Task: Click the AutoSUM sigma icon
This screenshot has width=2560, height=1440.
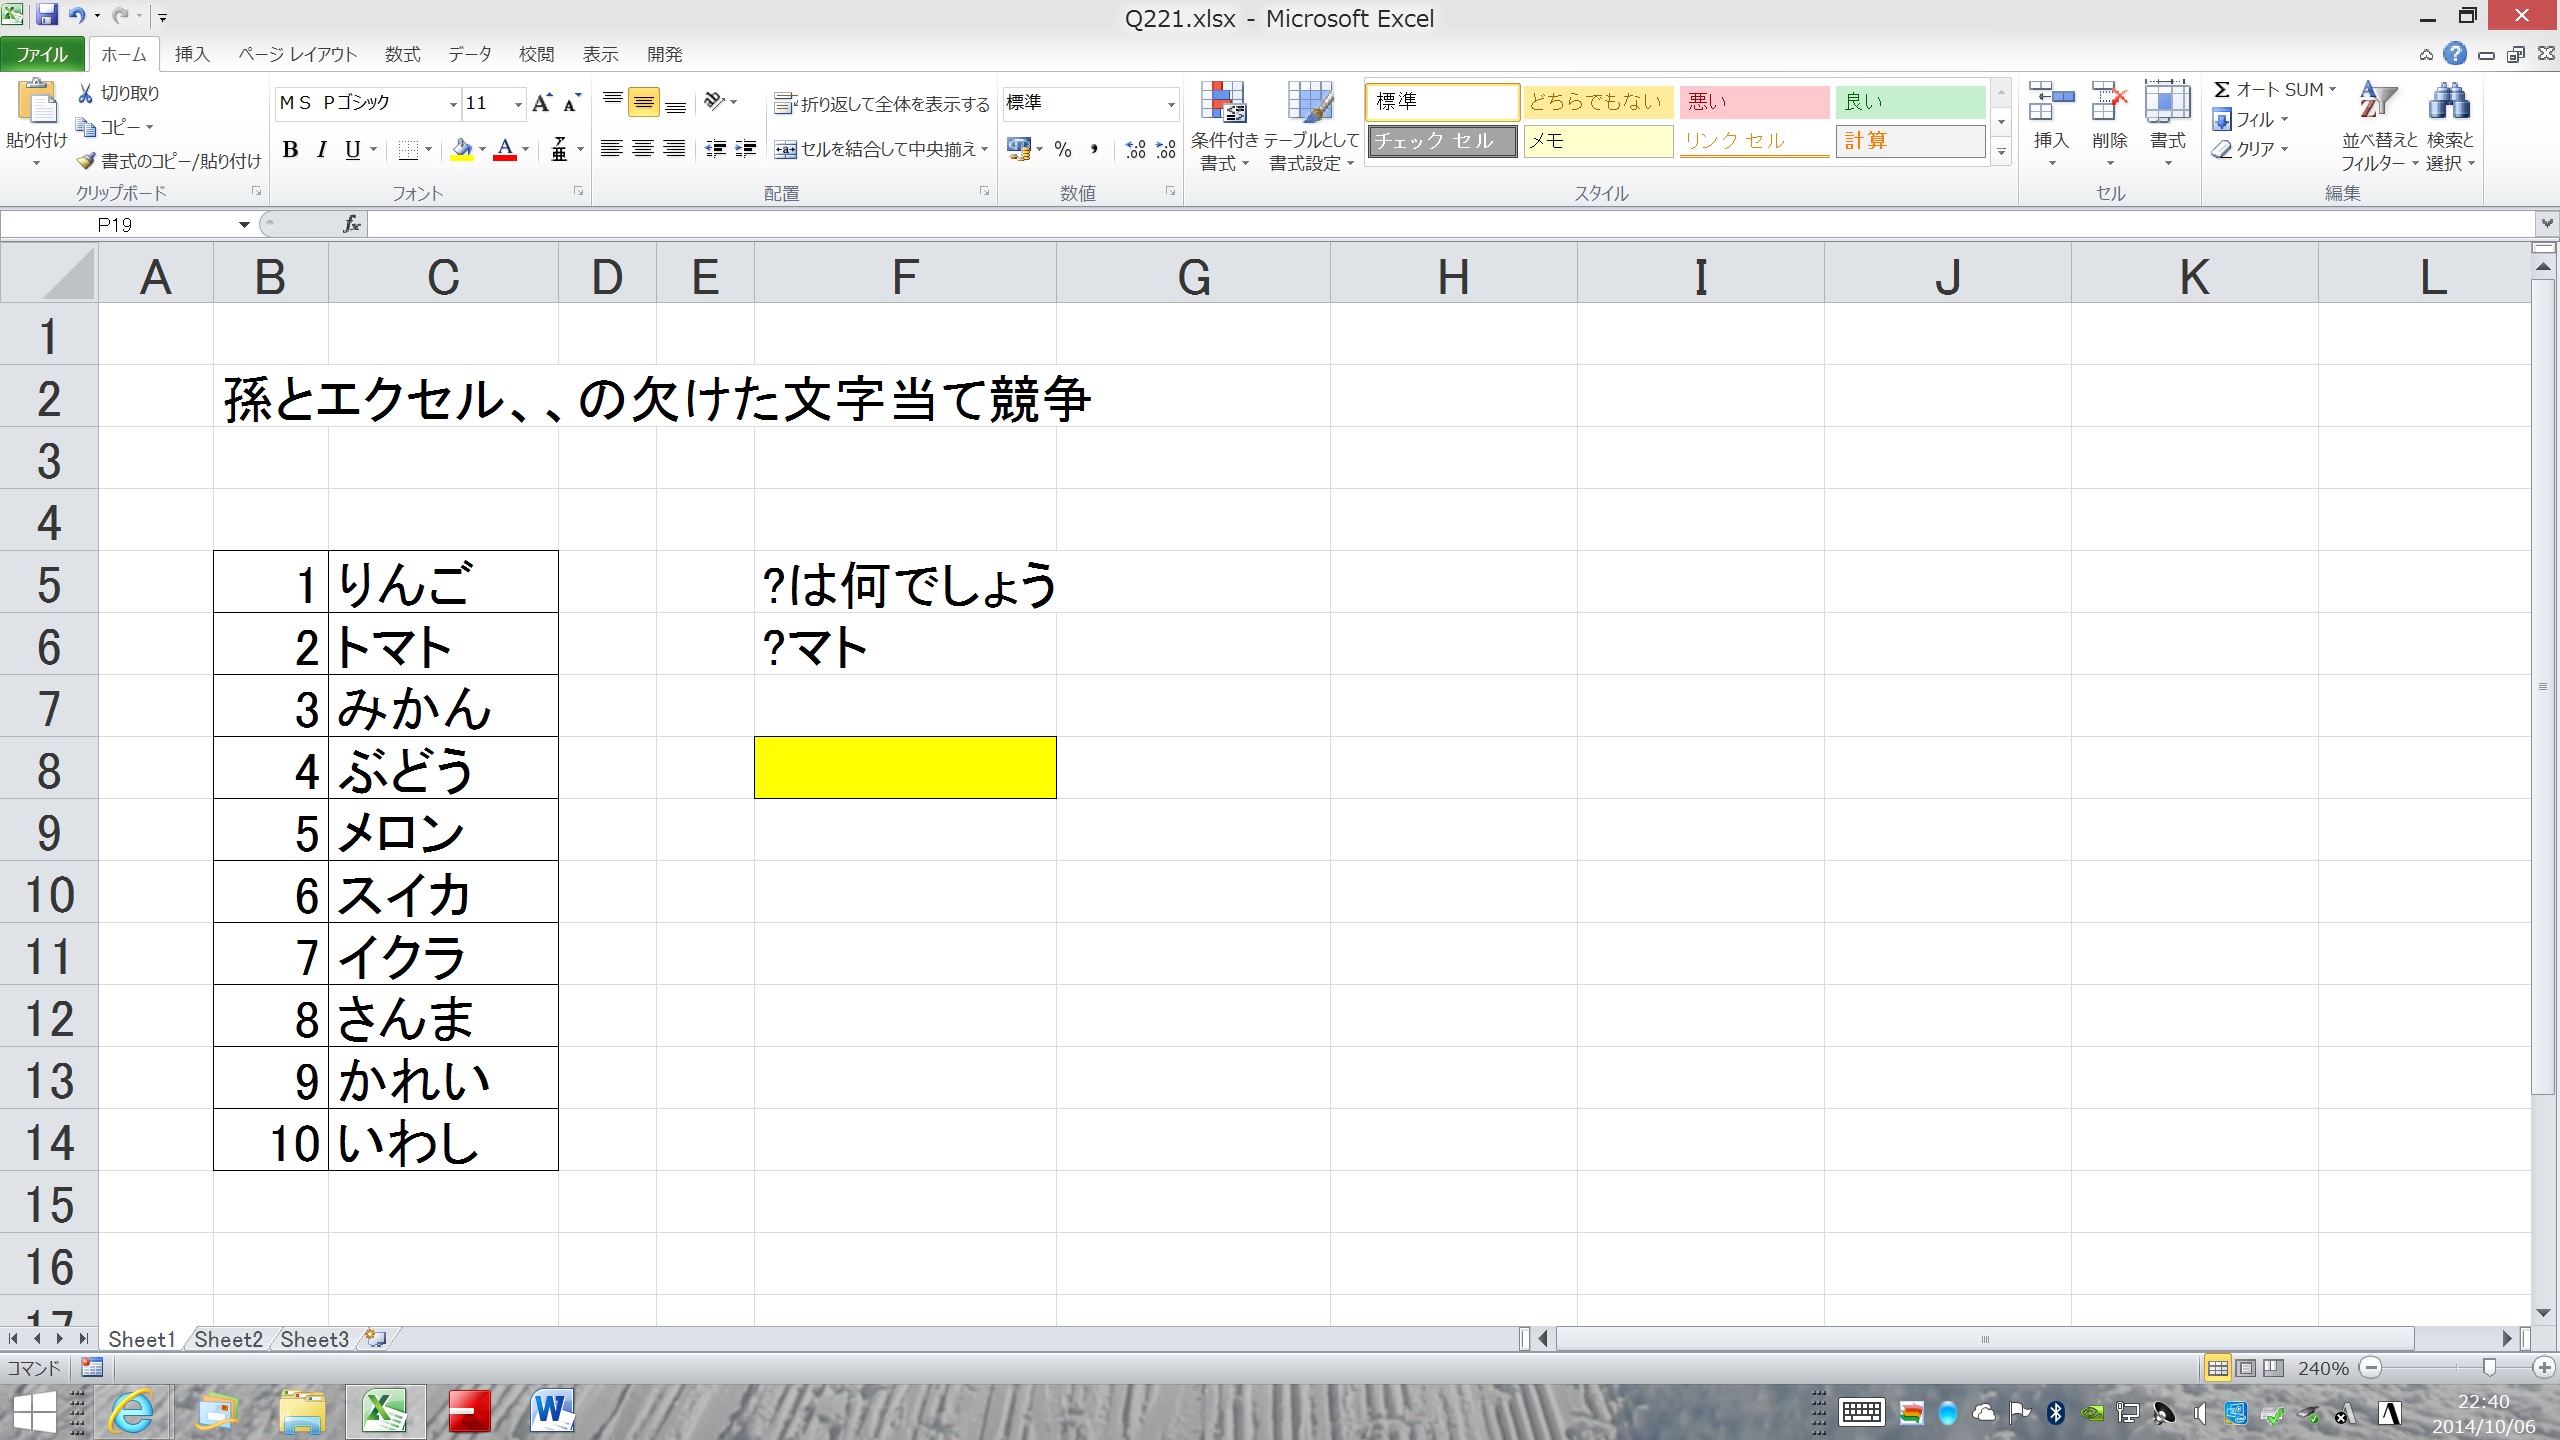Action: click(2222, 90)
